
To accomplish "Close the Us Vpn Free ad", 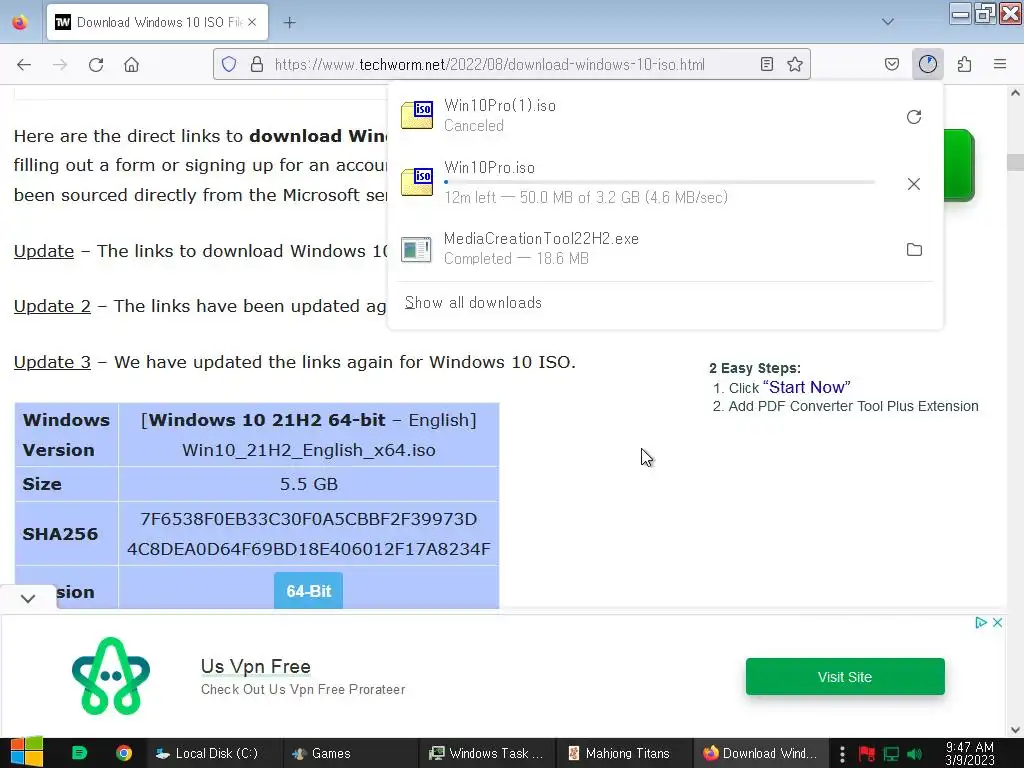I will pos(997,622).
